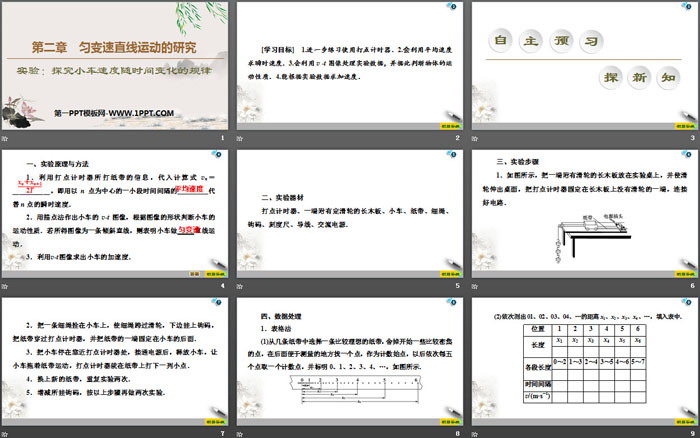Select slide 2 learning objectives thumbnail
Image resolution: width=700 pixels, height=438 pixels.
pos(350,66)
